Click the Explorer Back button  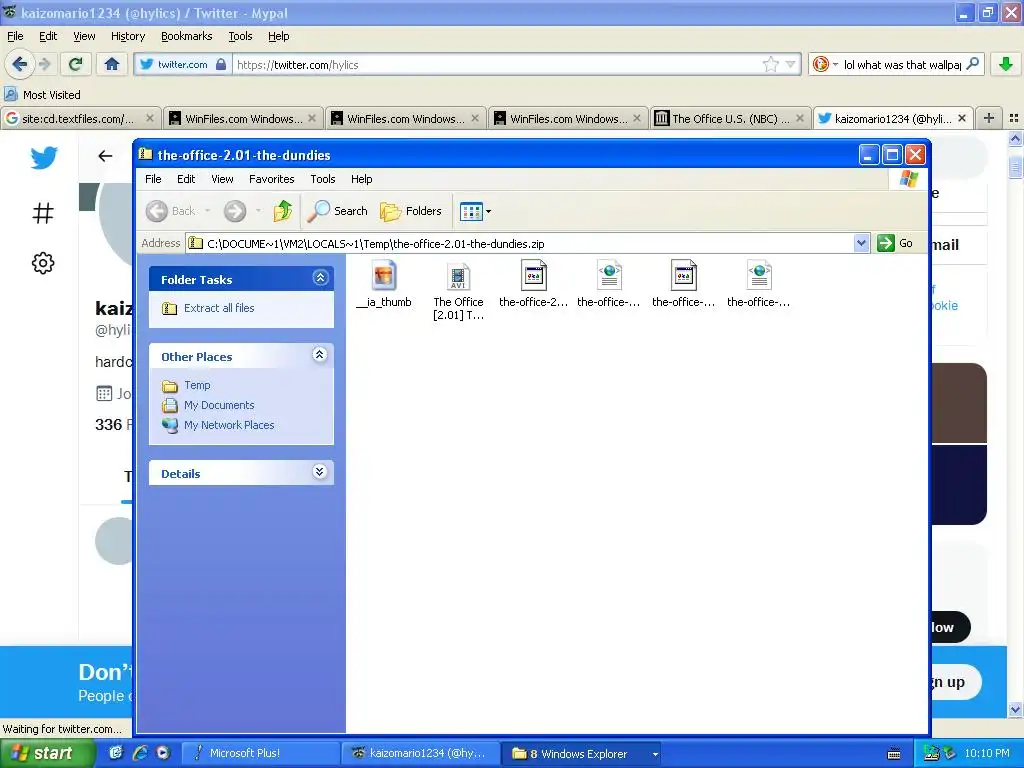[170, 211]
